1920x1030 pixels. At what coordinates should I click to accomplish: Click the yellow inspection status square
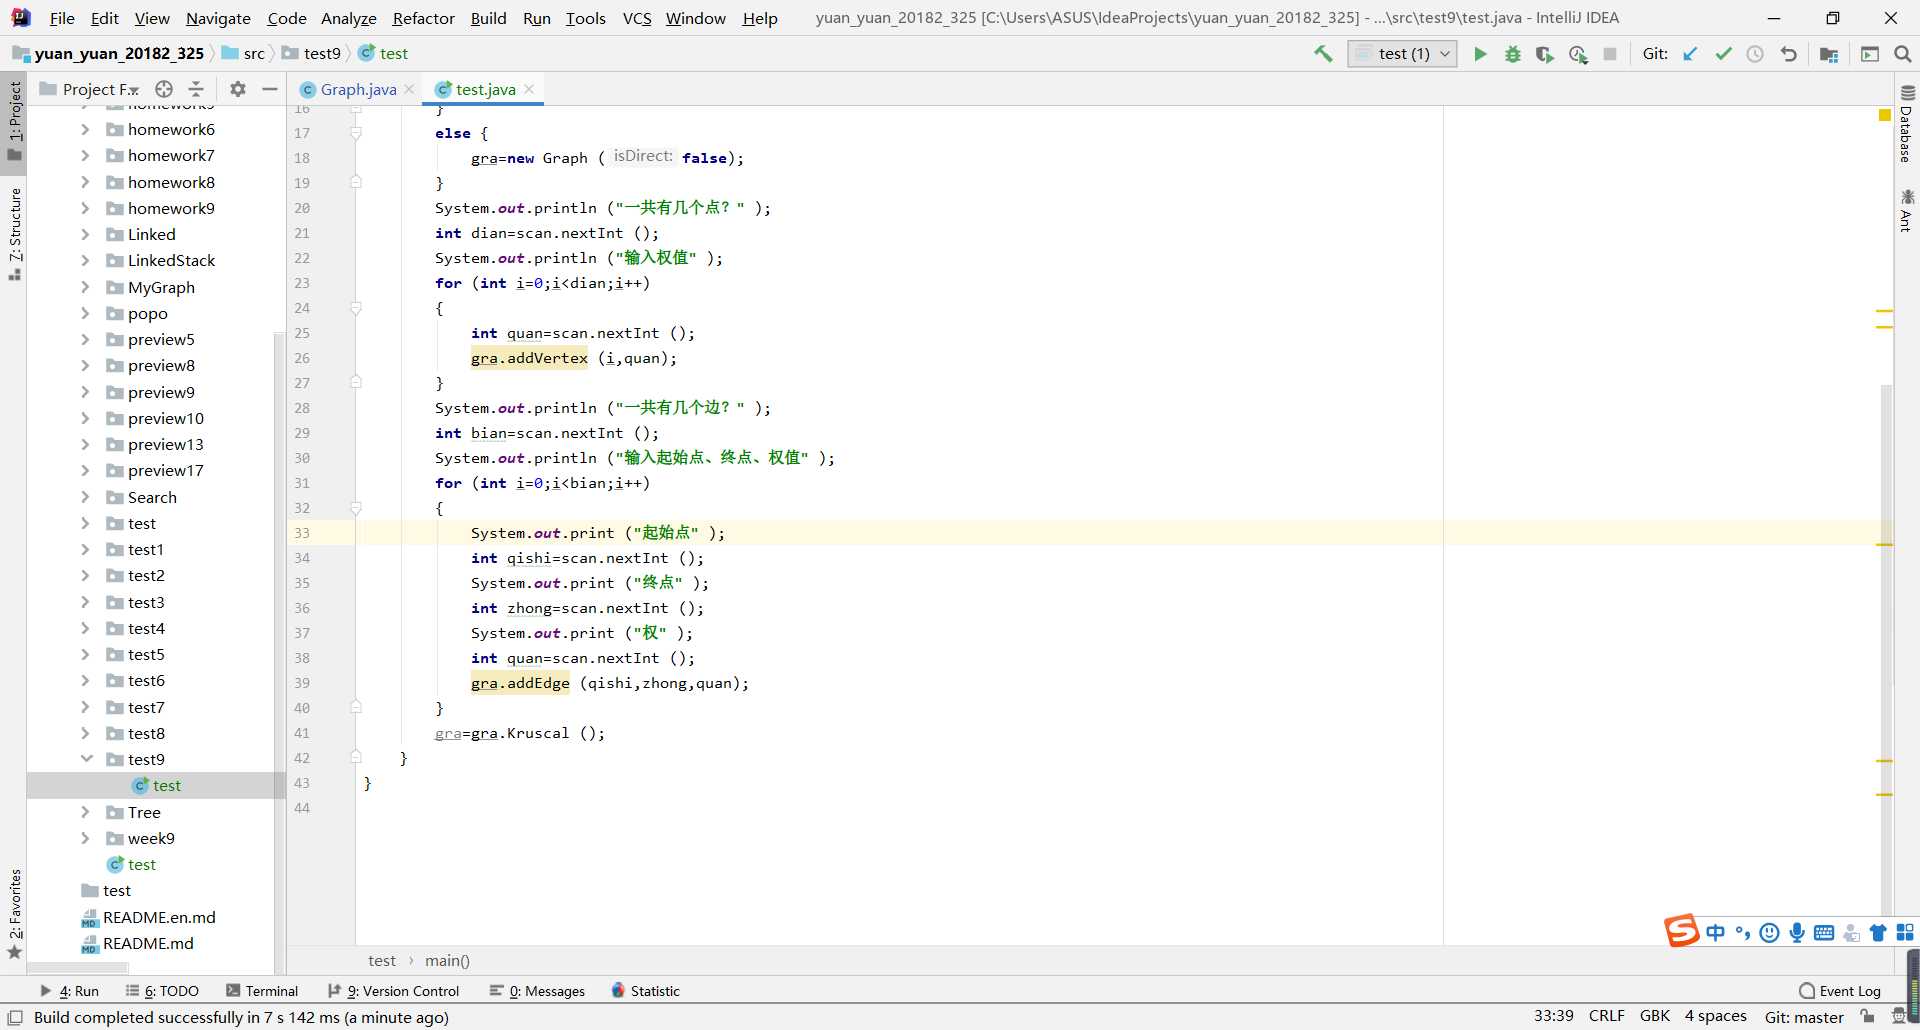1885,115
